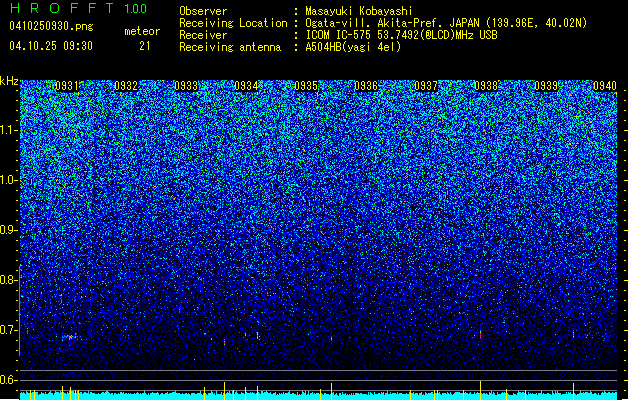Click the 'meteor' label

(142, 31)
